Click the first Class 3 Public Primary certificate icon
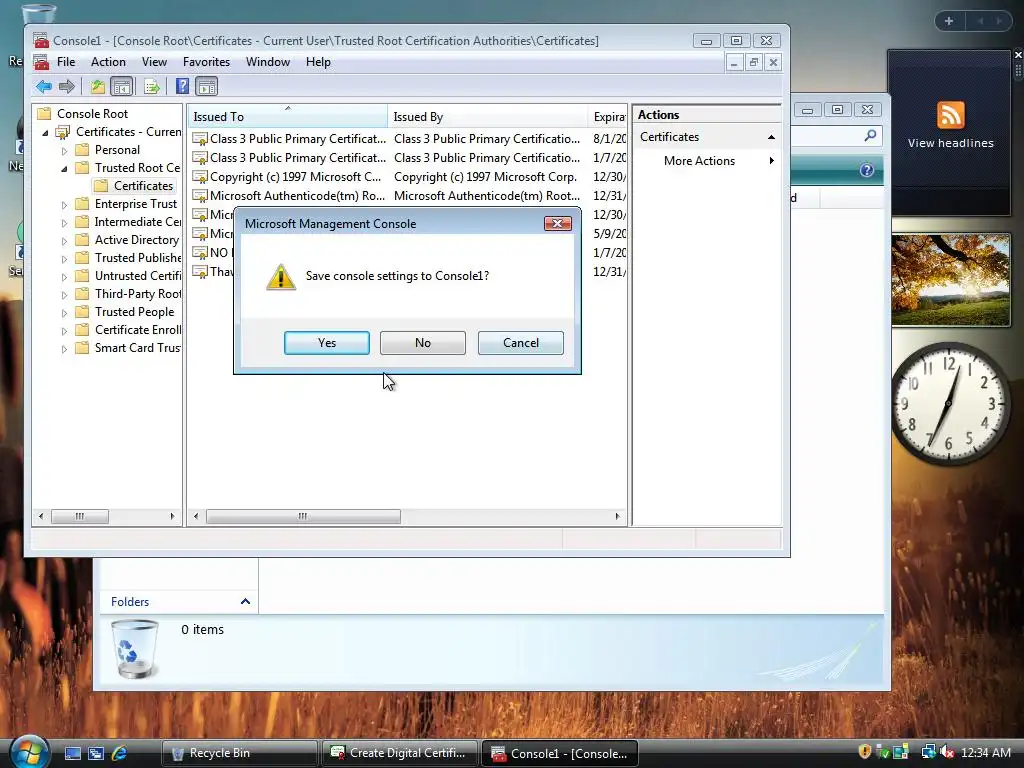The image size is (1024, 768). [x=200, y=139]
